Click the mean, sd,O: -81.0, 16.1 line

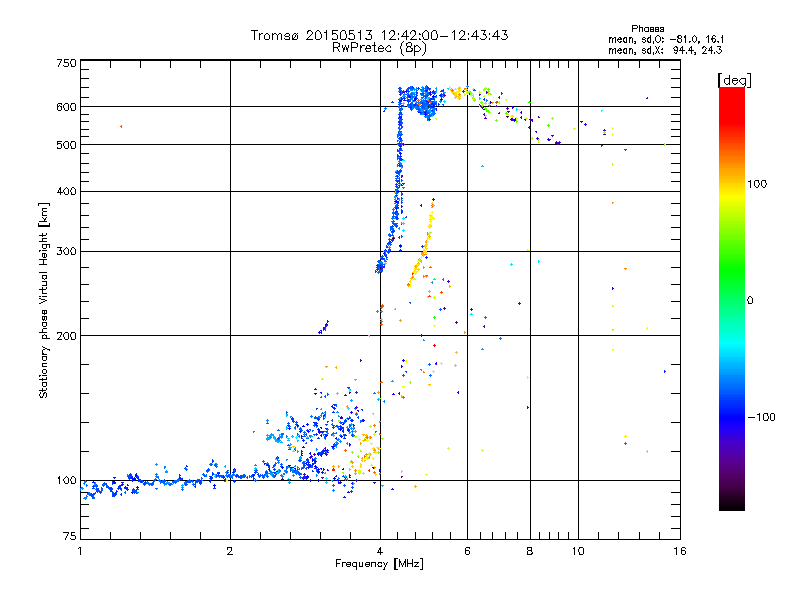click(666, 40)
